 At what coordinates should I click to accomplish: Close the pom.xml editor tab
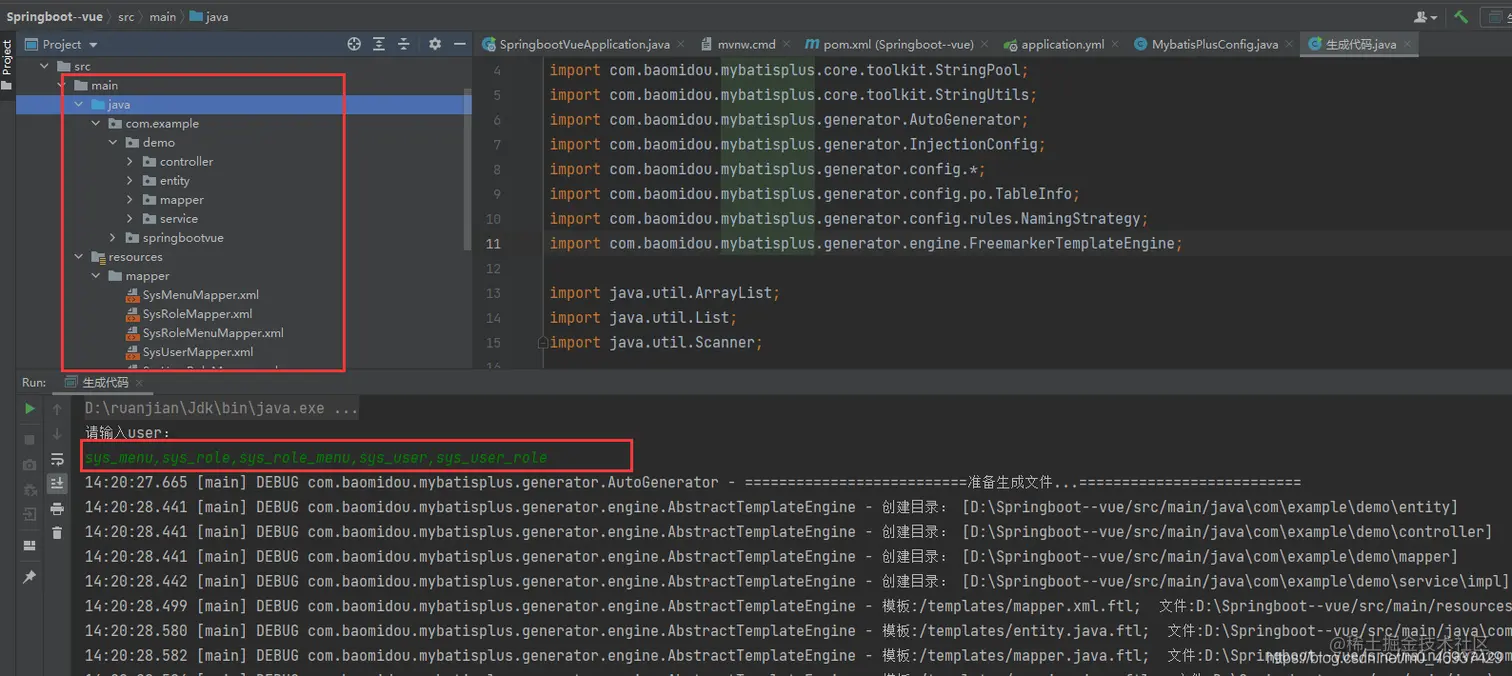point(984,44)
